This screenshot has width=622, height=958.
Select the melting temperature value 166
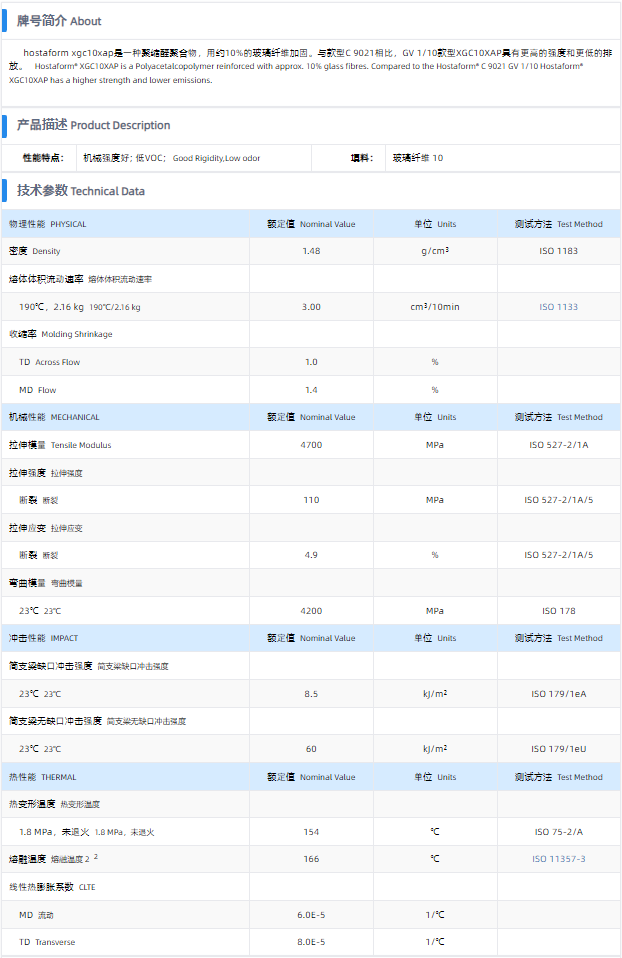click(x=311, y=859)
